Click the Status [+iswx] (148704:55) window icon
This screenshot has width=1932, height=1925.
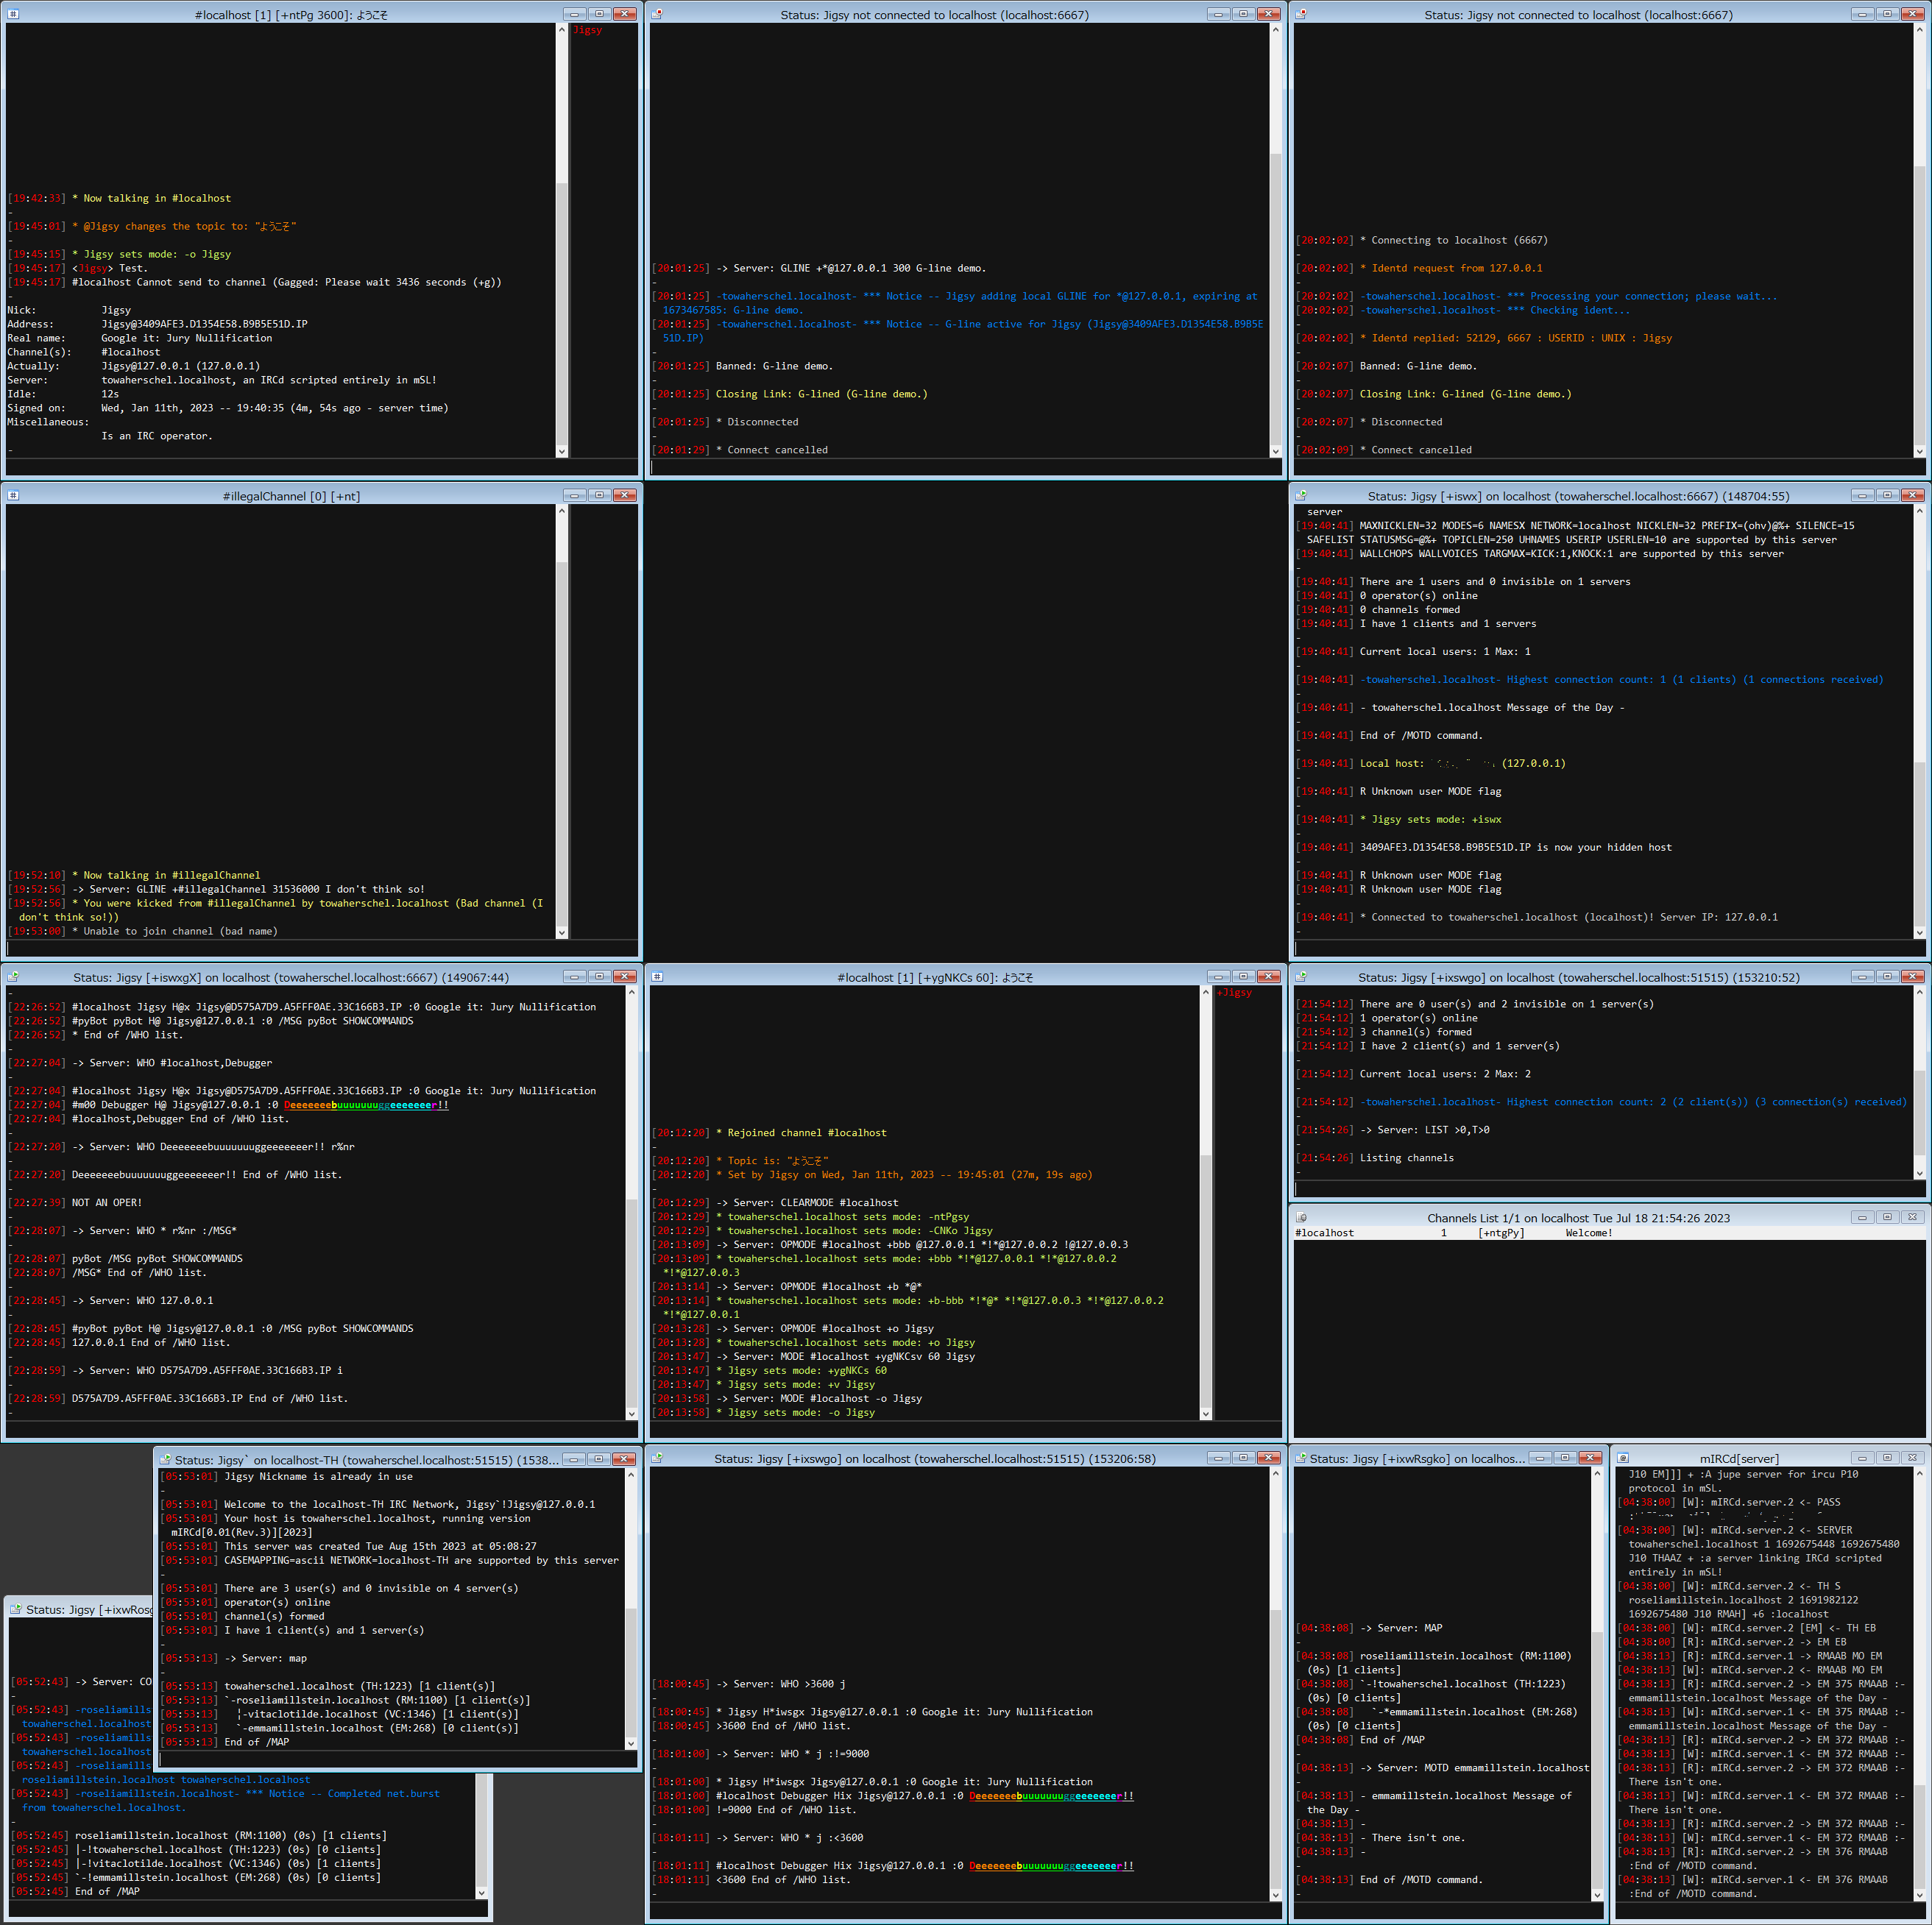[1301, 495]
